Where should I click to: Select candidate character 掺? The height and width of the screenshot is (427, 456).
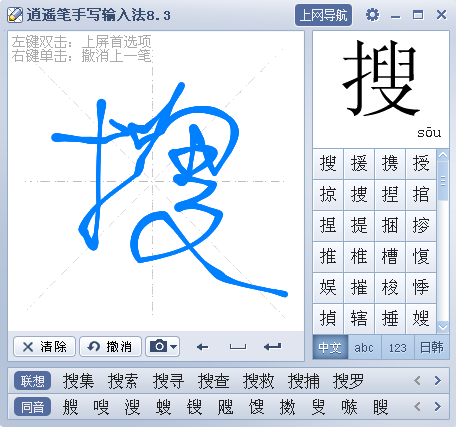421,226
